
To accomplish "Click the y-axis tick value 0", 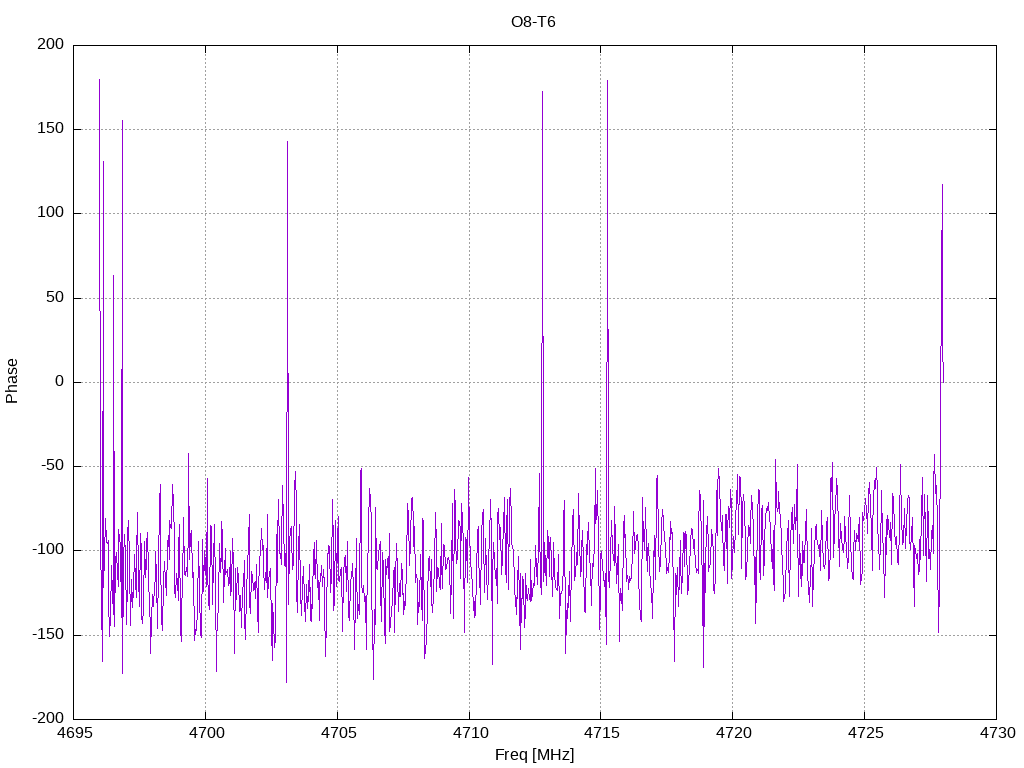I will pos(59,382).
